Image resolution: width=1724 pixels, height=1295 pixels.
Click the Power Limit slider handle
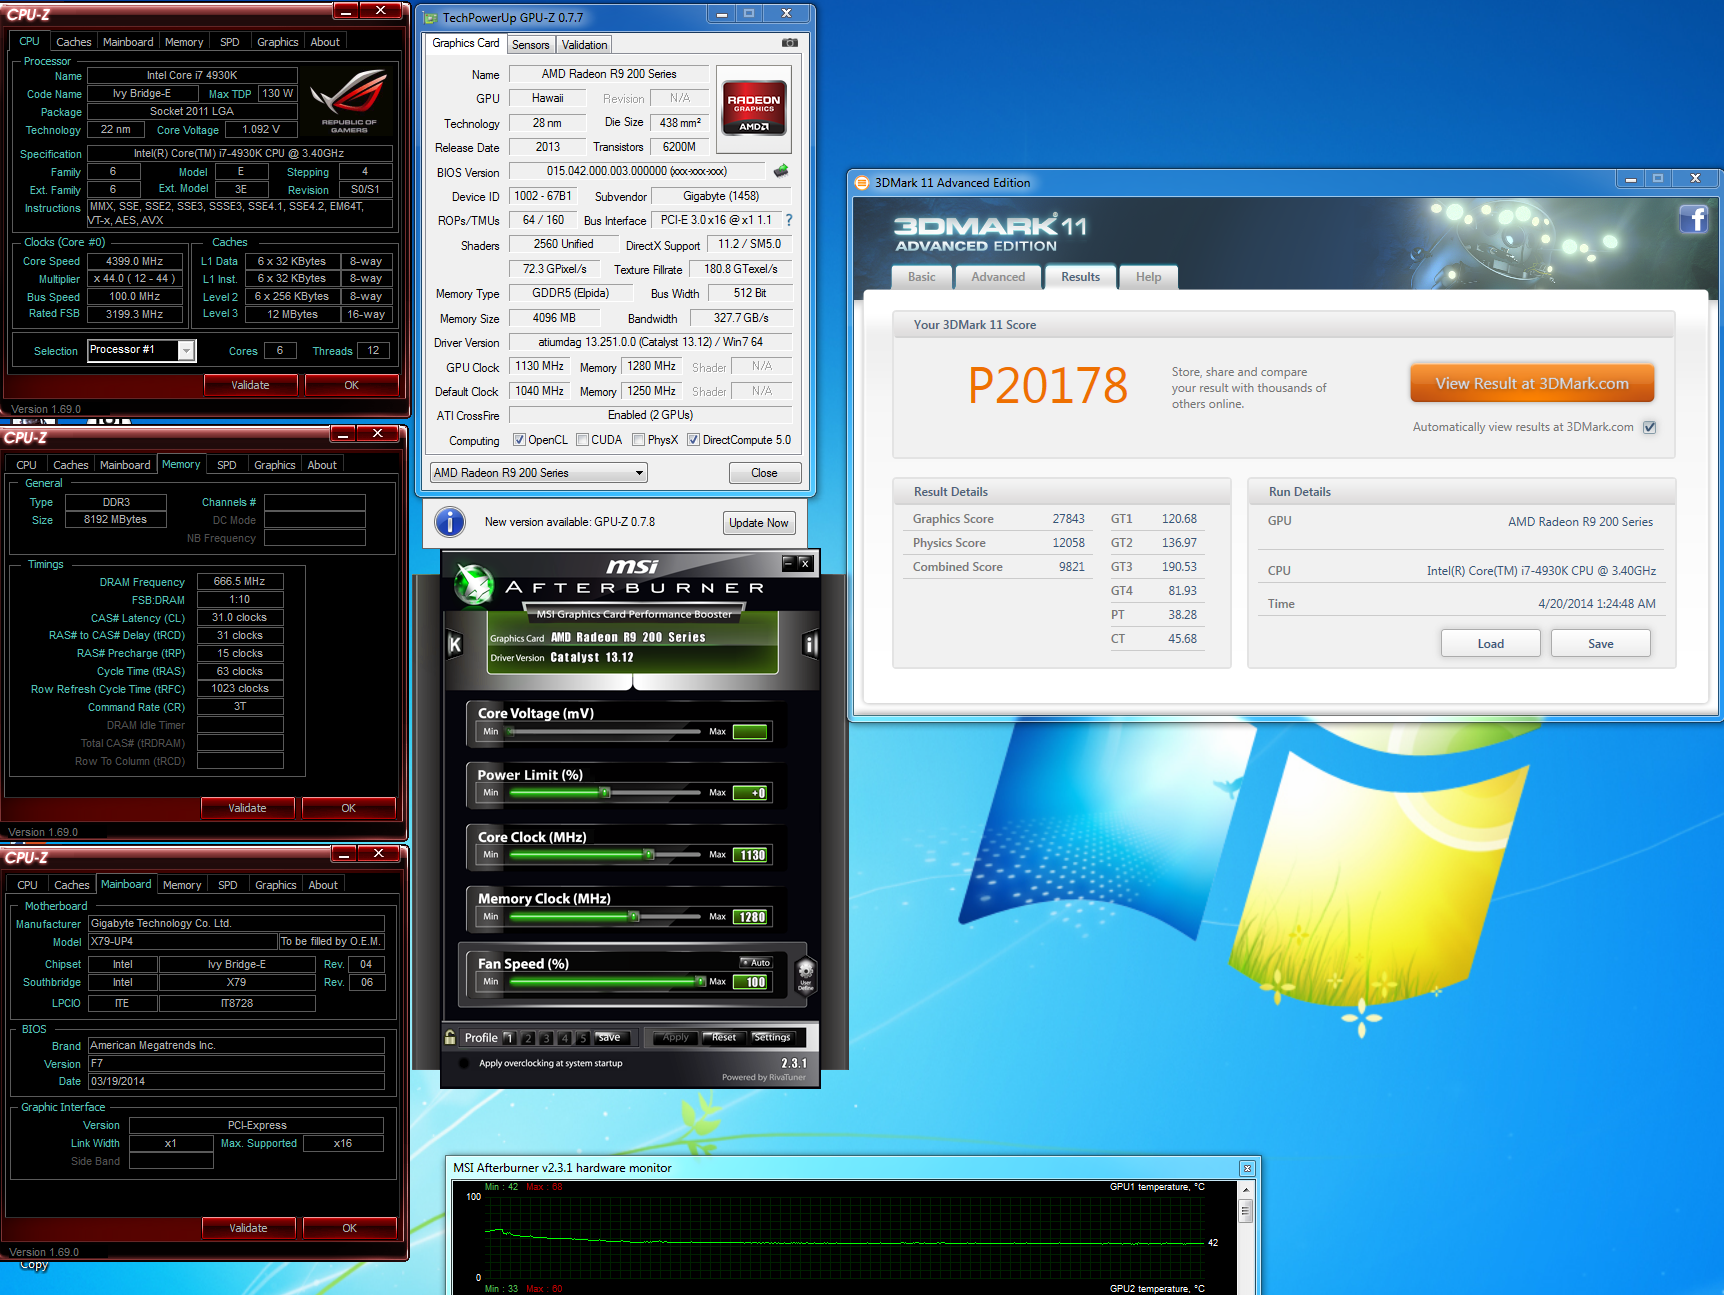click(605, 793)
